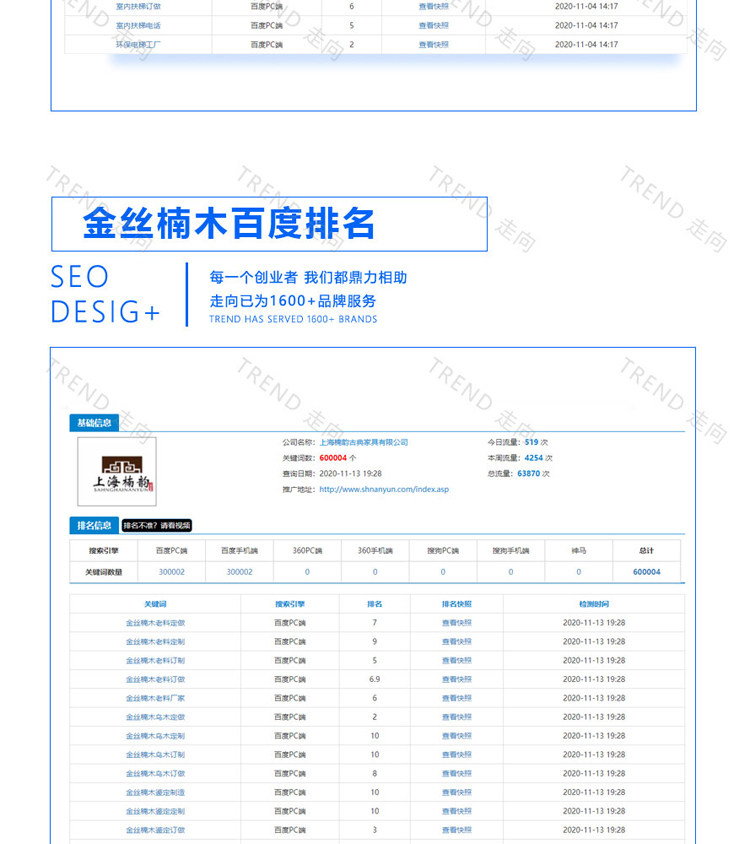View 查看快照 for 环保电梯工厂 row

point(433,45)
